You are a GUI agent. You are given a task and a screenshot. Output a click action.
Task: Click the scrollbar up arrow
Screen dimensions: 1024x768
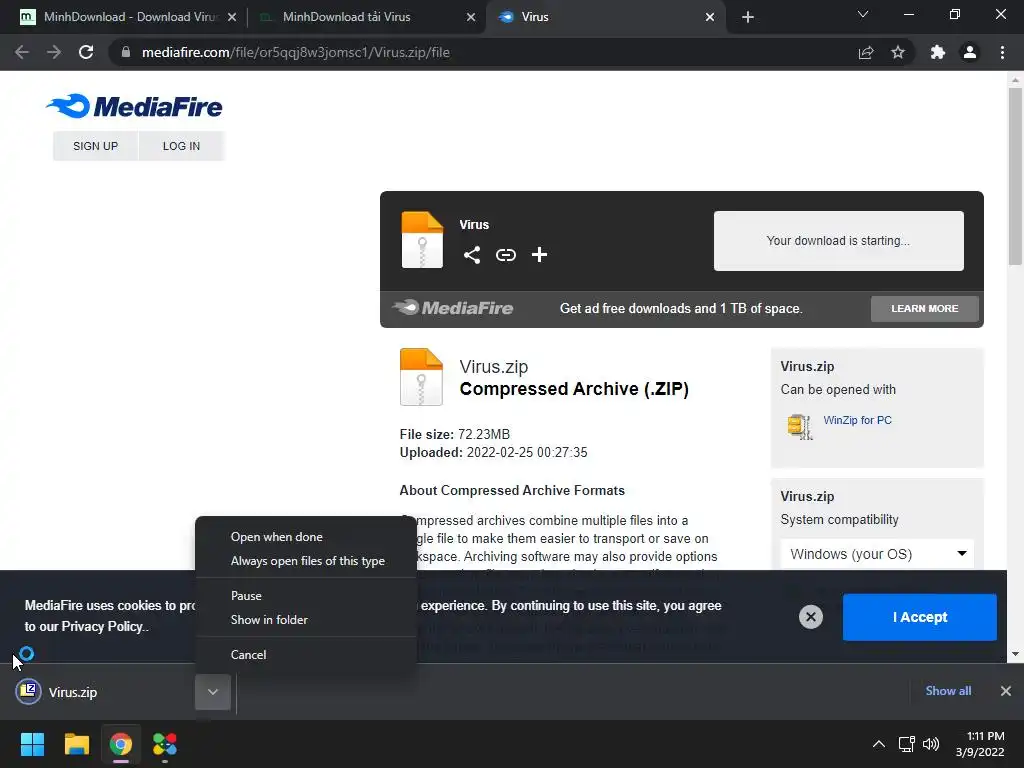(x=1015, y=80)
